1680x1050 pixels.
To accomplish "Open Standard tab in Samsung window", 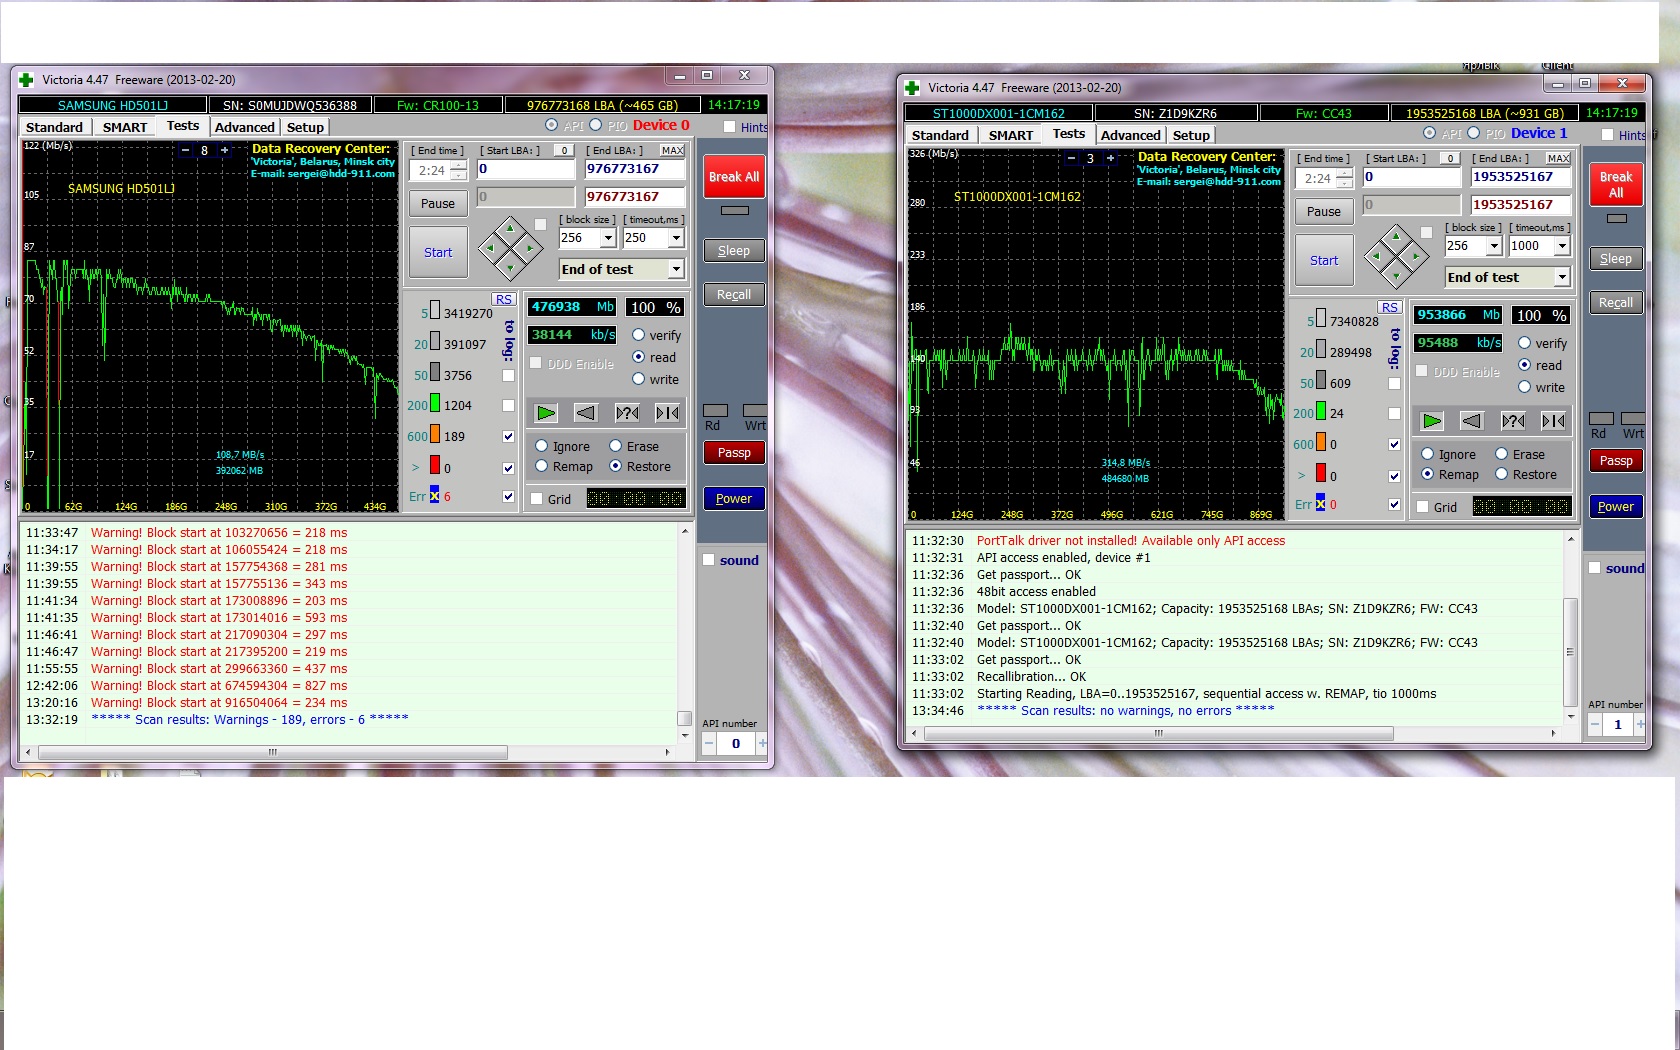I will 54,127.
